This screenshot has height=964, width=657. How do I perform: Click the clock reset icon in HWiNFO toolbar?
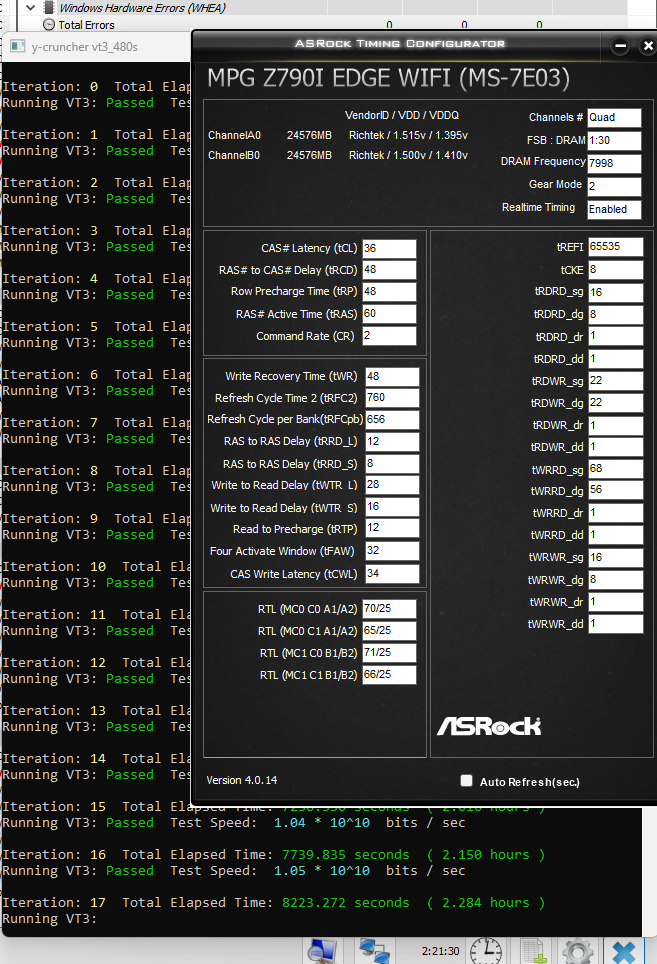(x=486, y=951)
